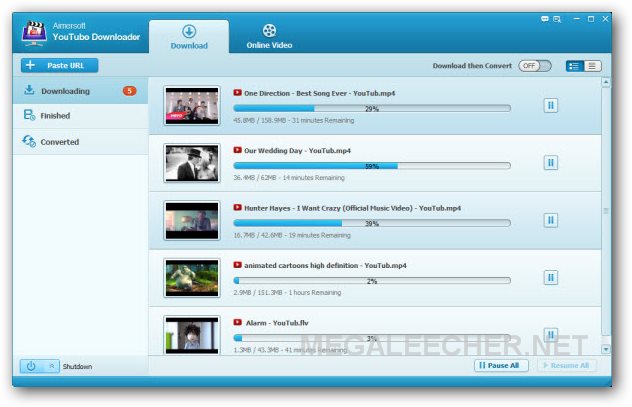Image resolution: width=632 pixels, height=407 pixels.
Task: Pause the Our Wedding Day download
Action: [x=551, y=163]
